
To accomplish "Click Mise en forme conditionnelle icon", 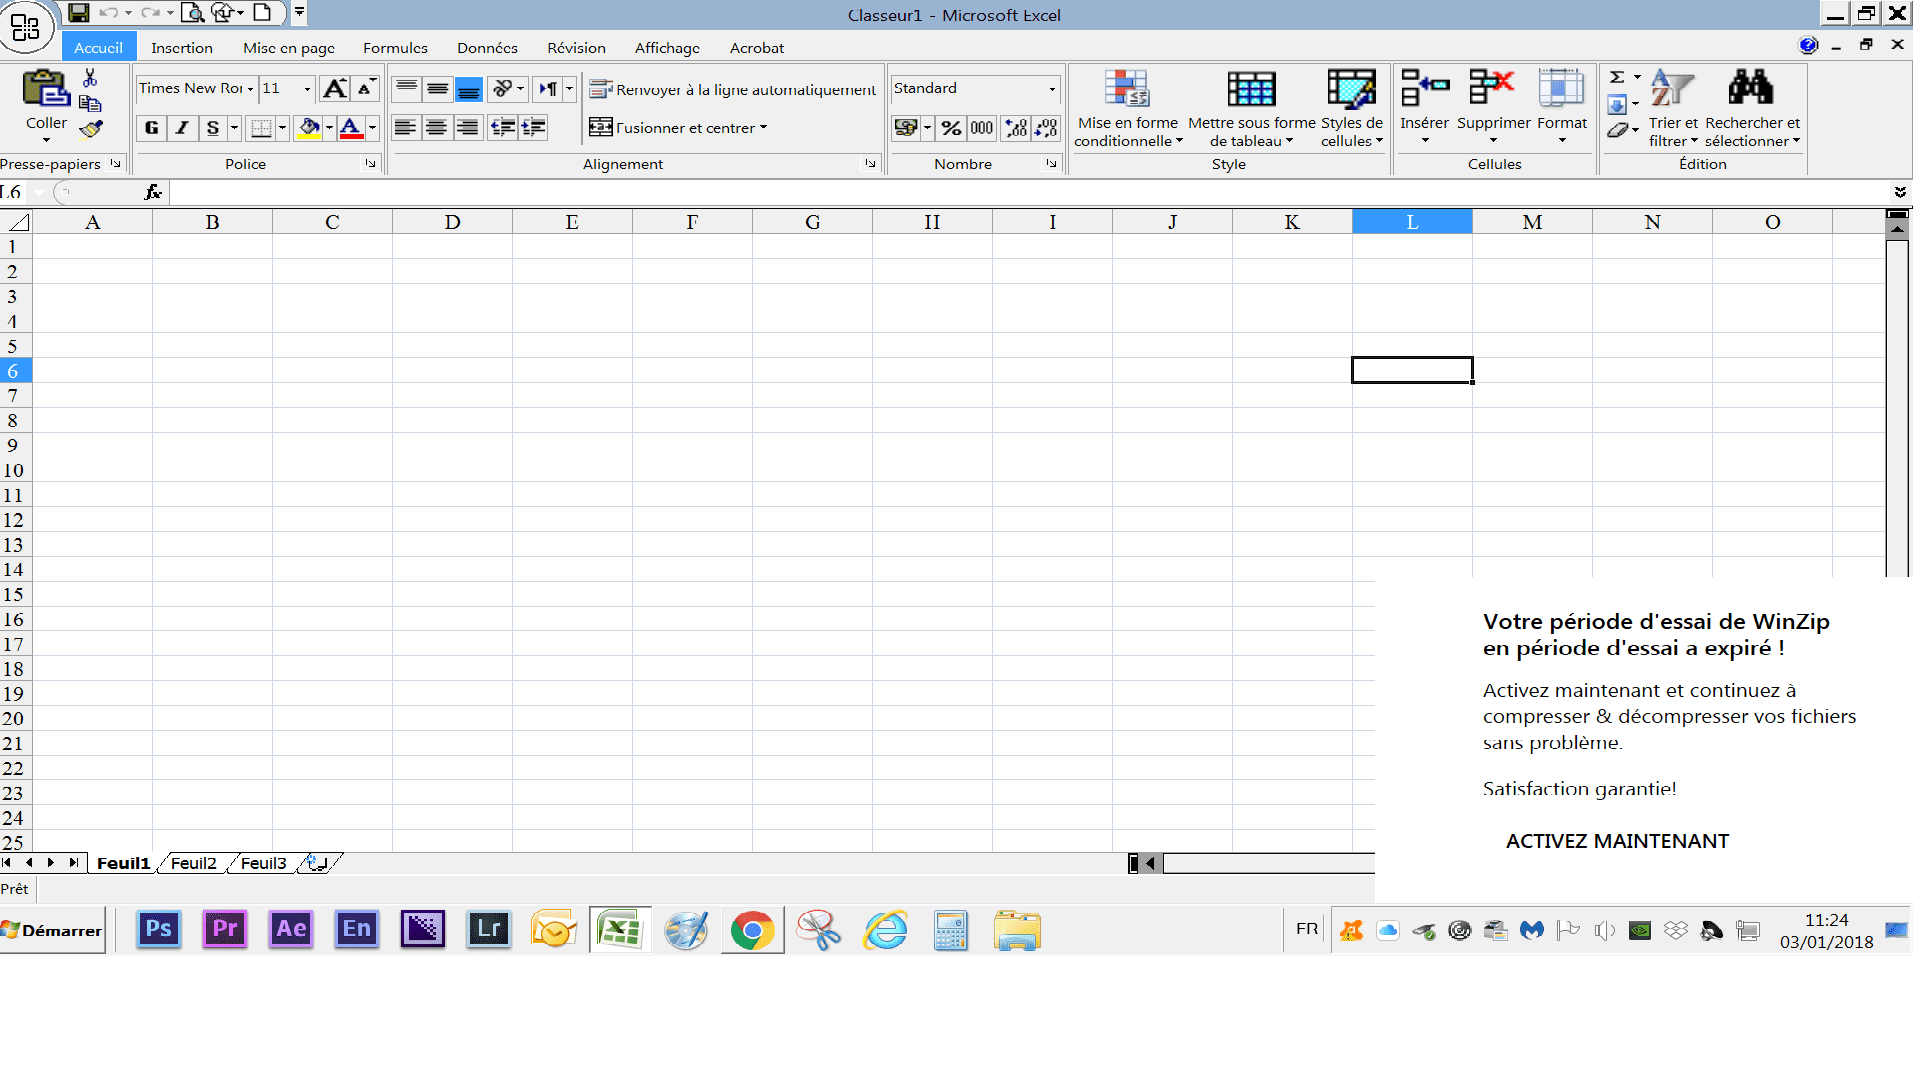I will [1127, 90].
